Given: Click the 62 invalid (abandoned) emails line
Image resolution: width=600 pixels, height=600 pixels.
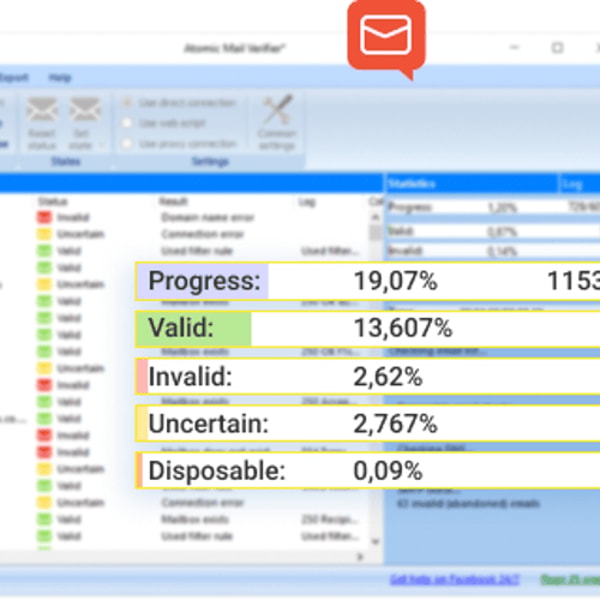Looking at the screenshot, I should pos(468,503).
